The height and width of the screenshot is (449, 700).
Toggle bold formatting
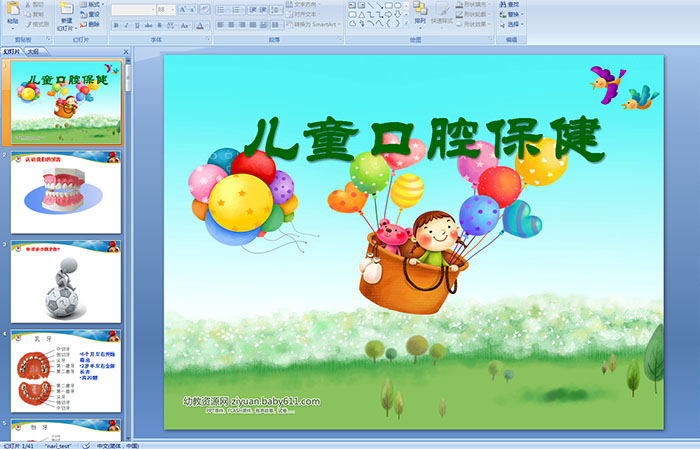click(x=116, y=25)
